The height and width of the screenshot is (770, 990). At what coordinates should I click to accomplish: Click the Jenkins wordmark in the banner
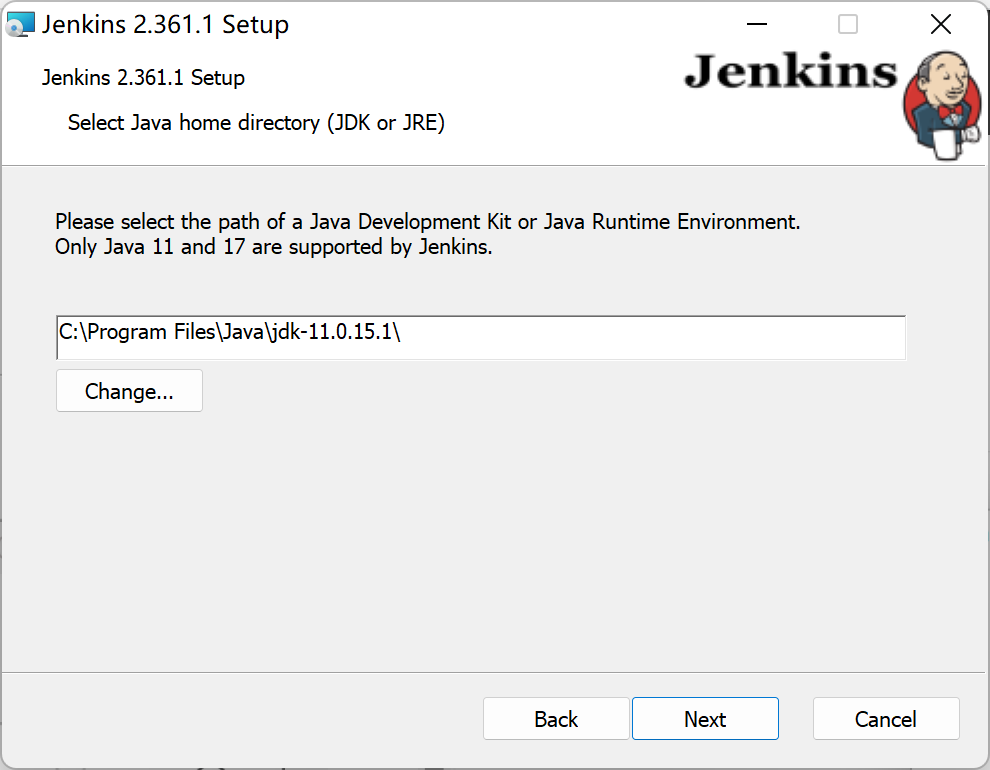pos(790,71)
